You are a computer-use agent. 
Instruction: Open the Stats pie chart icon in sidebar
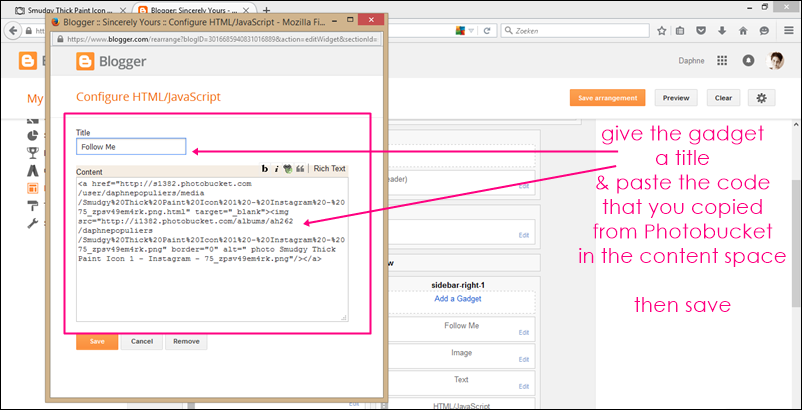pos(33,135)
